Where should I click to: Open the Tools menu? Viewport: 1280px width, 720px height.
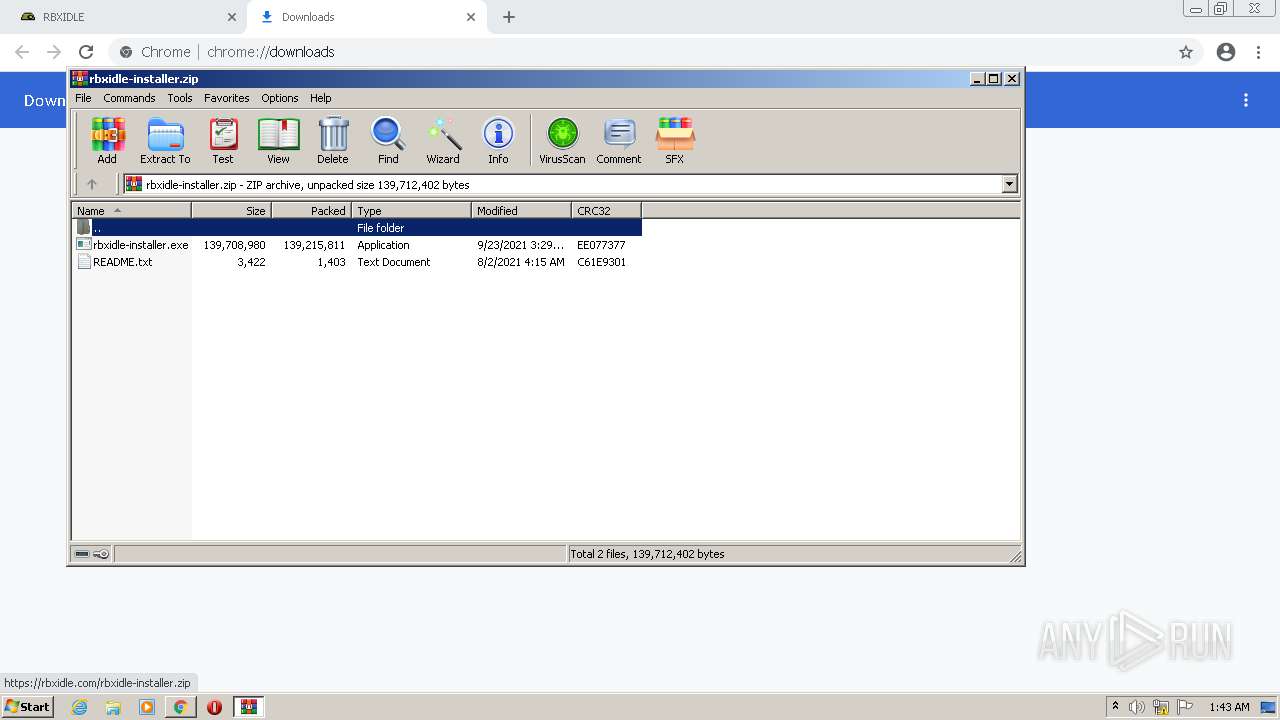pyautogui.click(x=180, y=98)
